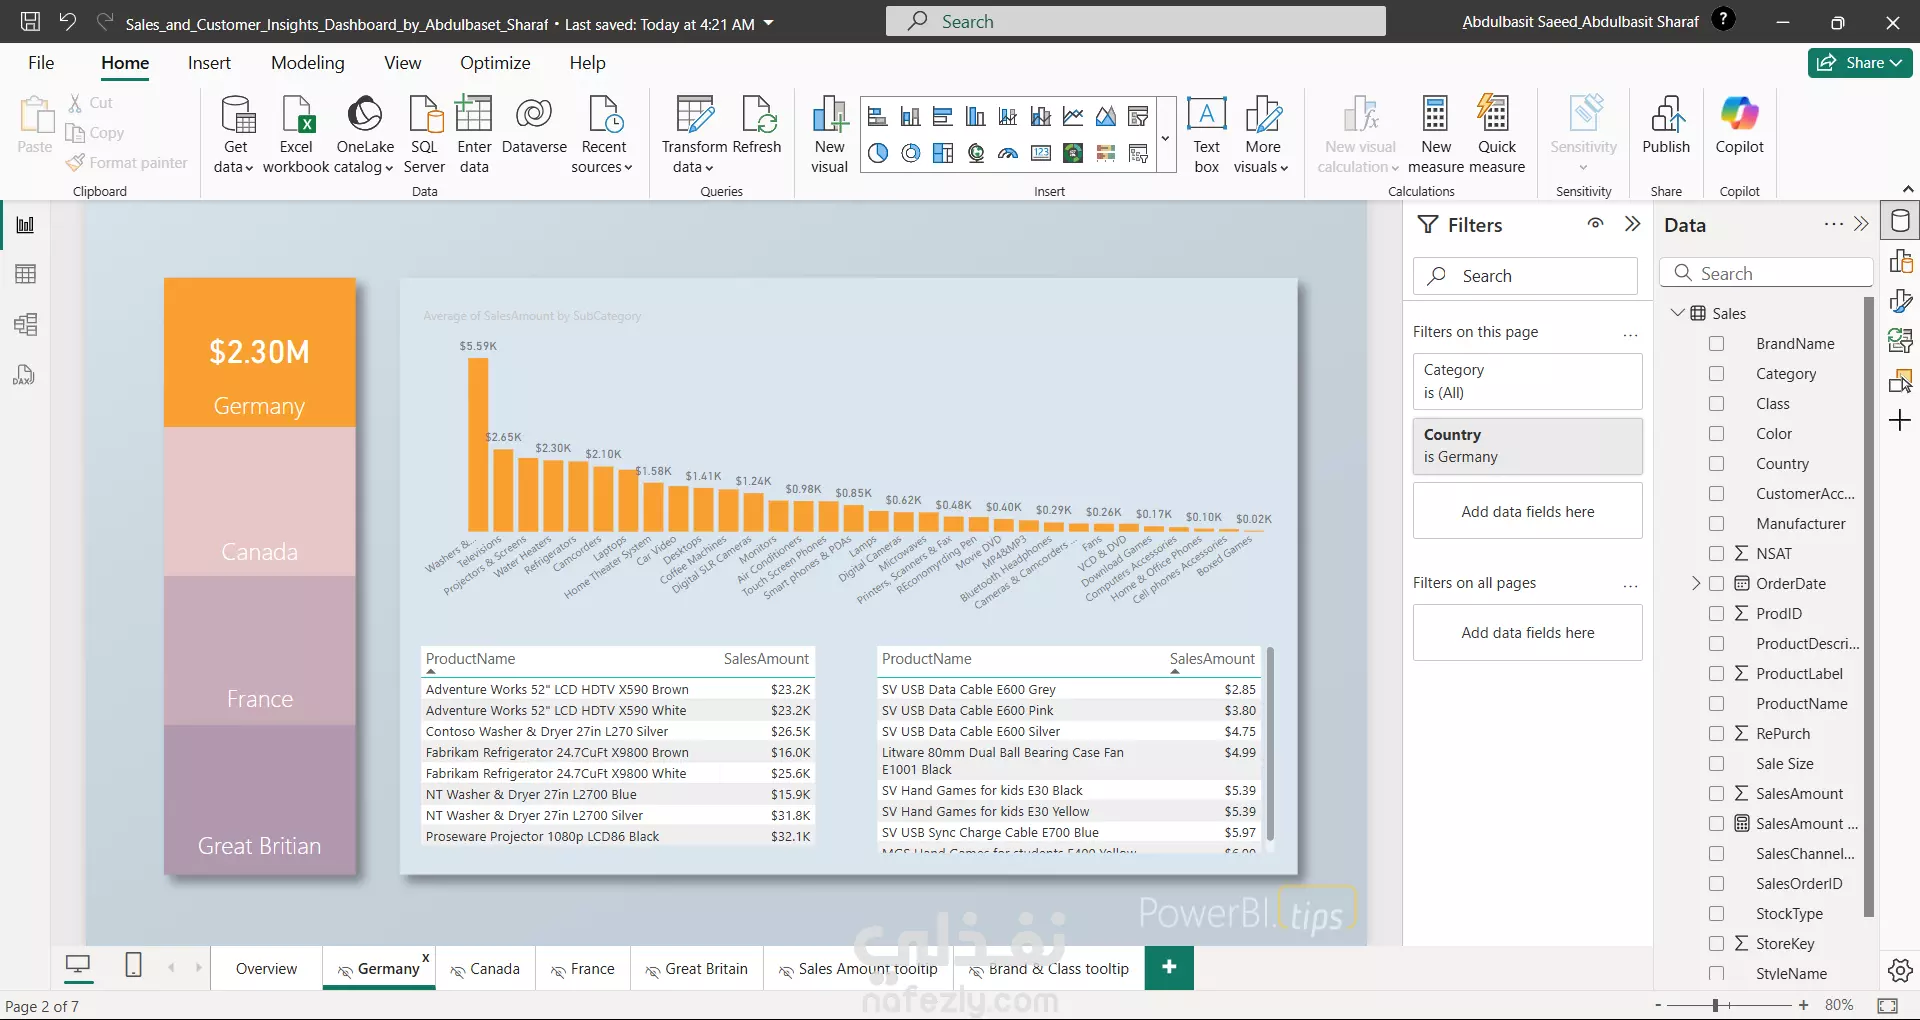The height and width of the screenshot is (1020, 1920).
Task: Check the BrandName field
Action: coord(1717,344)
